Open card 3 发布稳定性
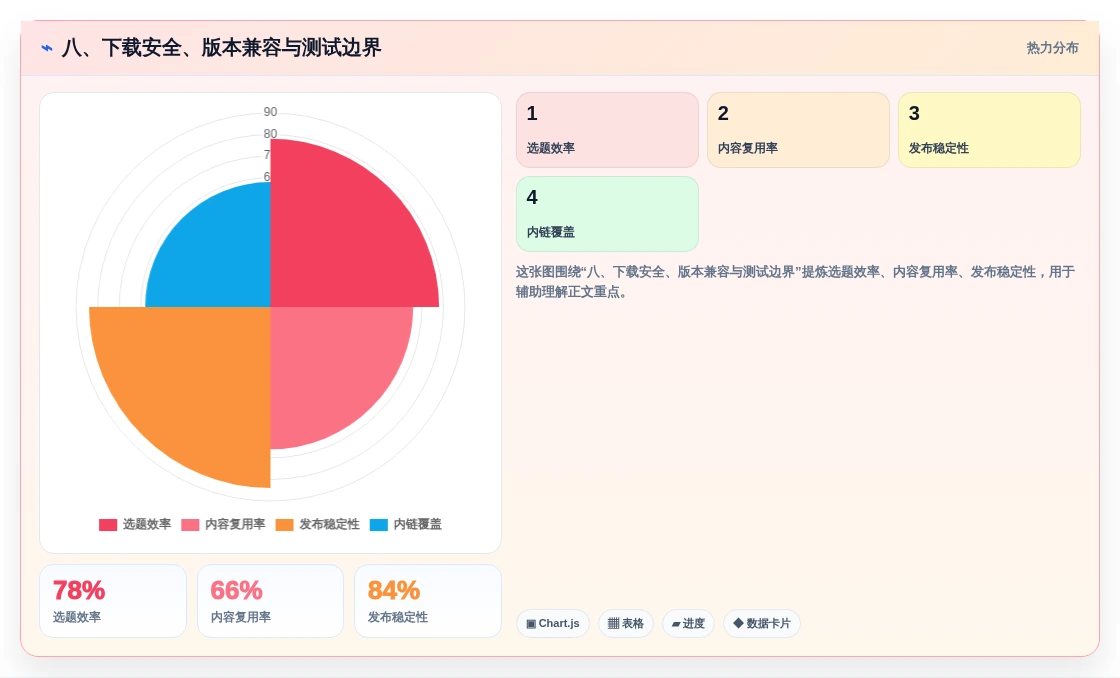The image size is (1120, 678). 989,130
